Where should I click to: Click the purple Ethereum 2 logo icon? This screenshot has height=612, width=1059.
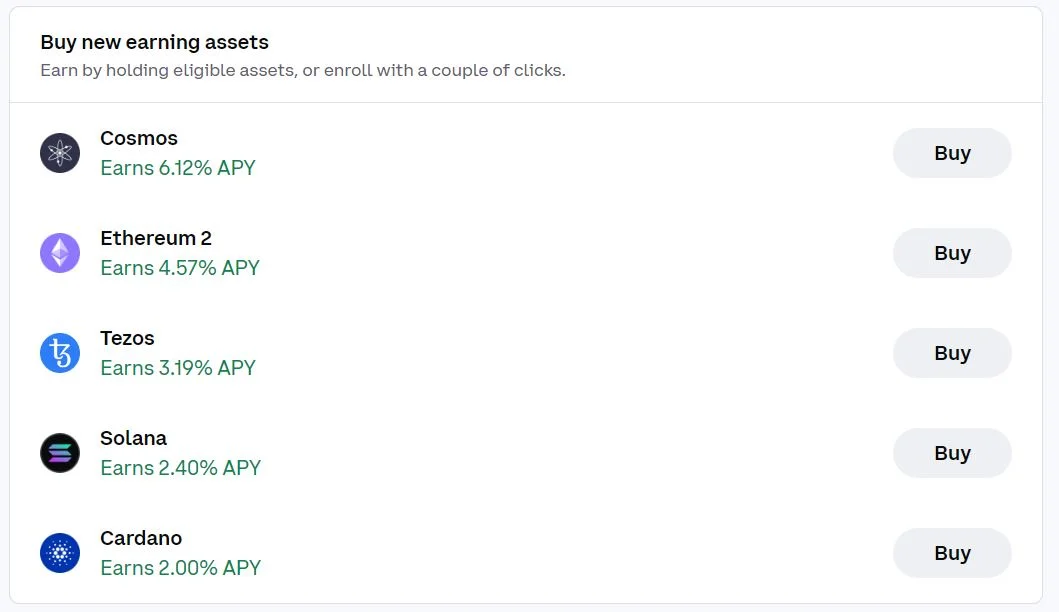[60, 253]
